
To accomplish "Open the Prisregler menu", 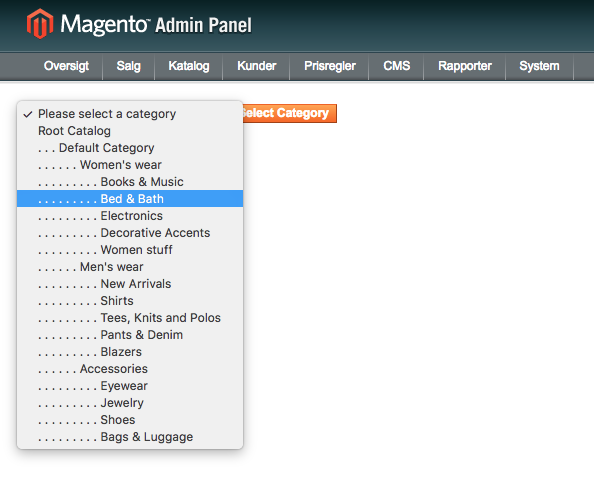I will coord(330,66).
